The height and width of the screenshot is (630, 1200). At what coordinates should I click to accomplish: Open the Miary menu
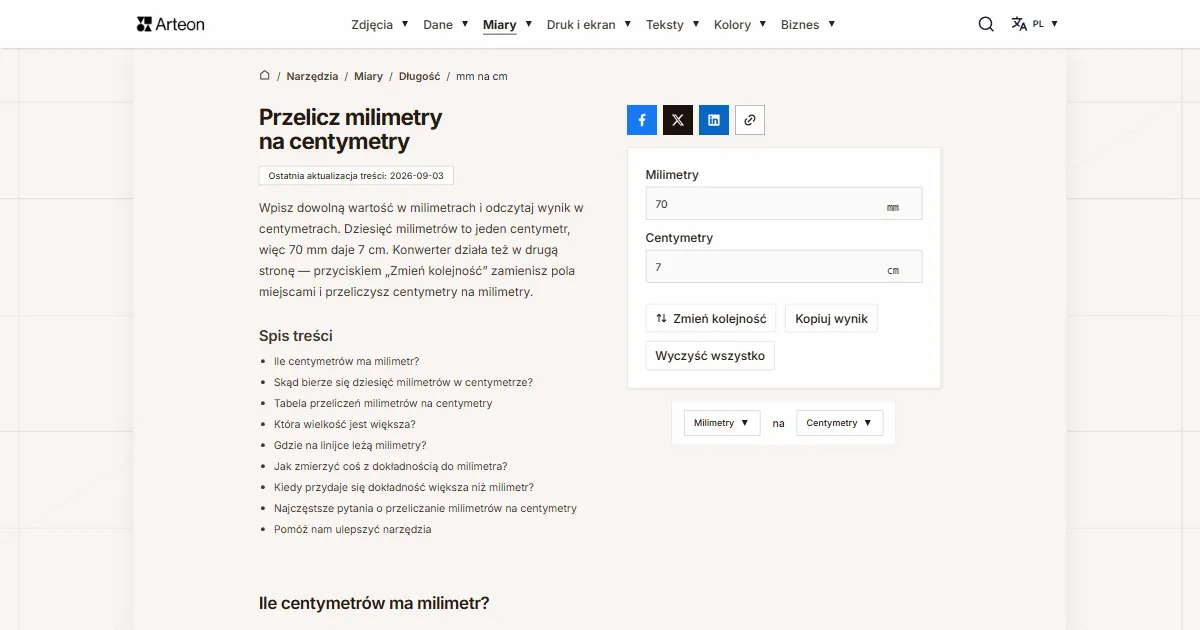coord(508,24)
